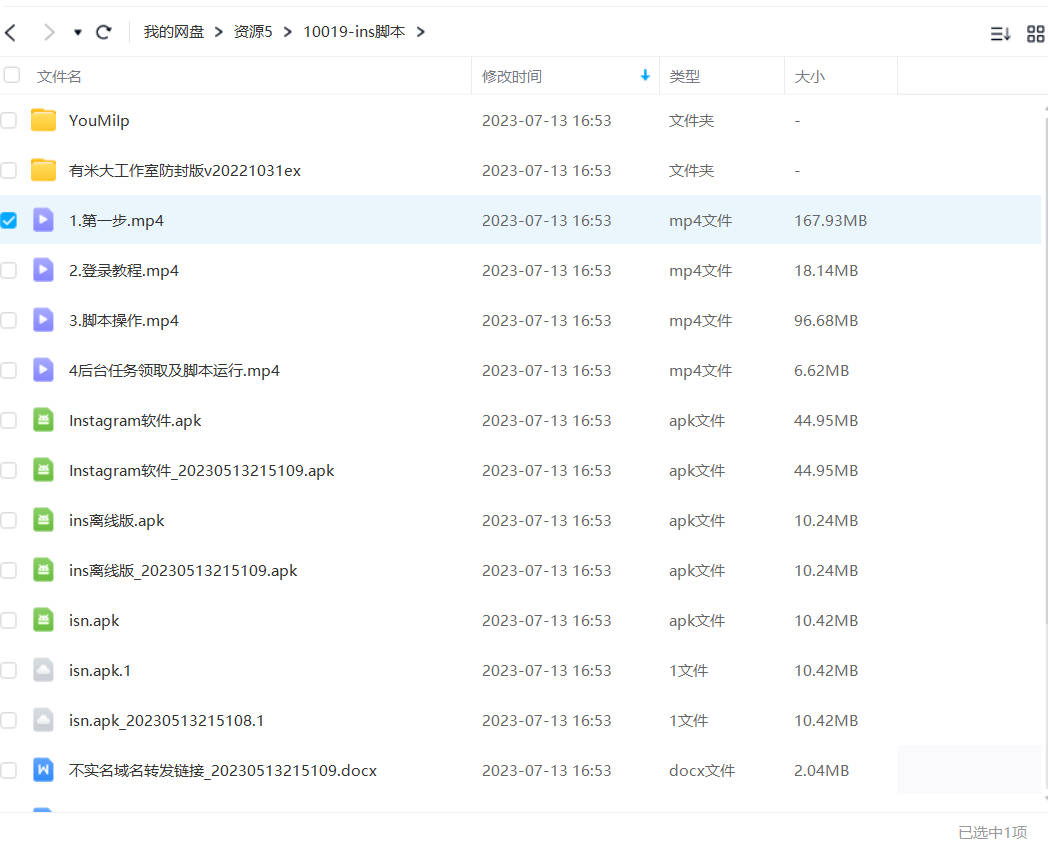
Task: Click video icon of 4后台任务领取及脚本运行.mp4
Action: coord(43,370)
